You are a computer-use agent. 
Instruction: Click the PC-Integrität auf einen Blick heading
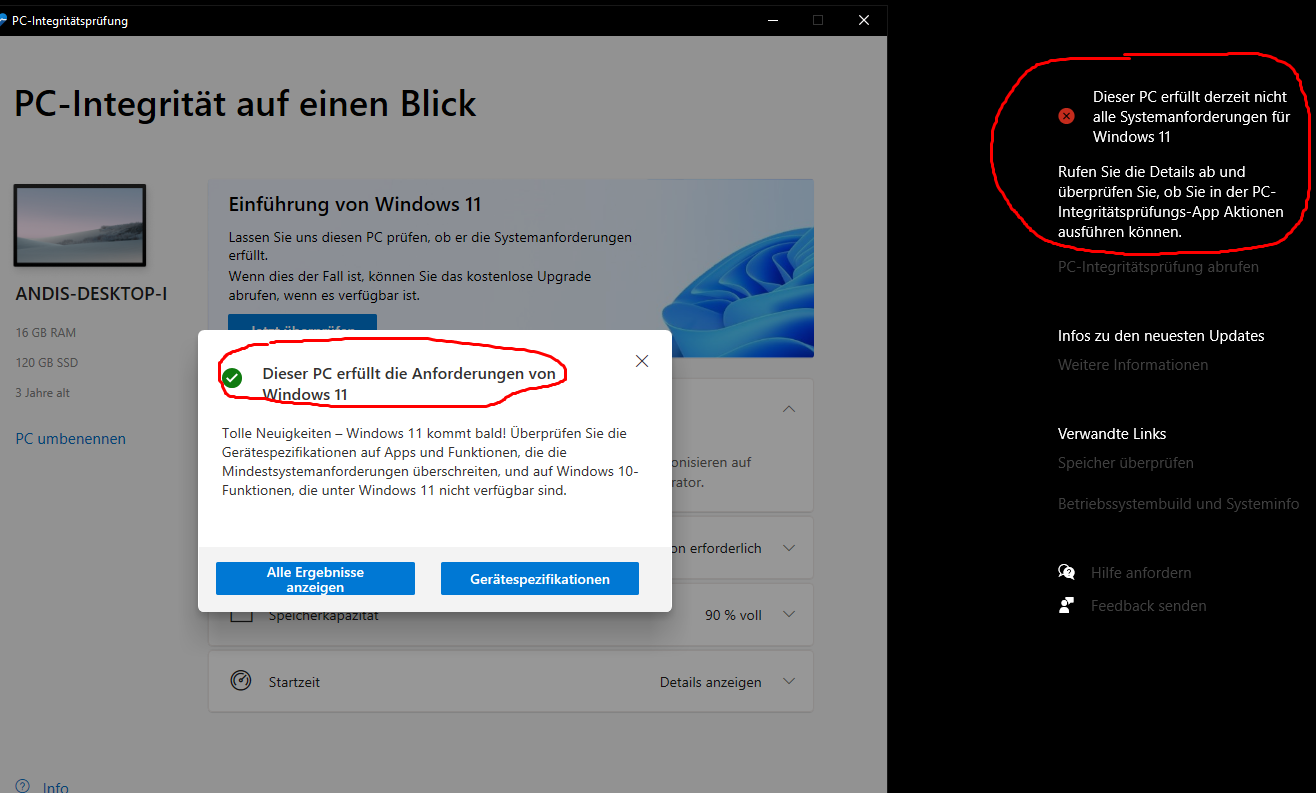pyautogui.click(x=246, y=103)
